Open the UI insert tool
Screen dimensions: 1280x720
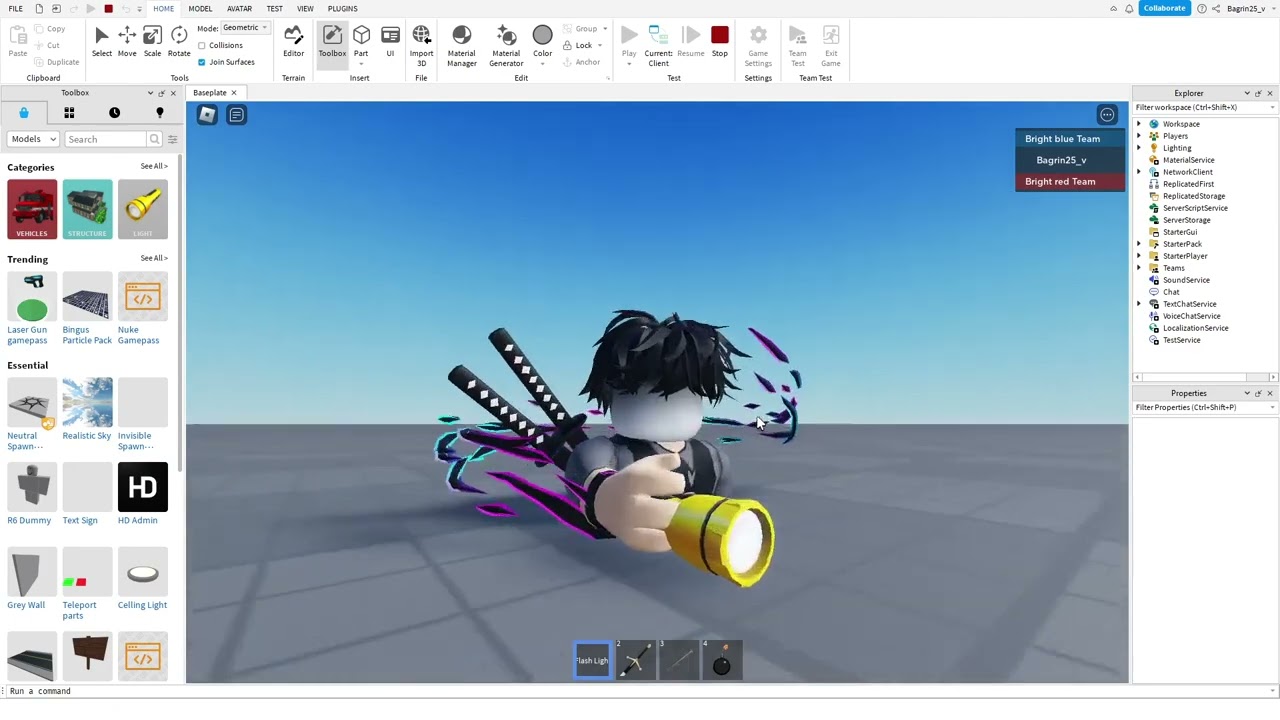coord(390,42)
